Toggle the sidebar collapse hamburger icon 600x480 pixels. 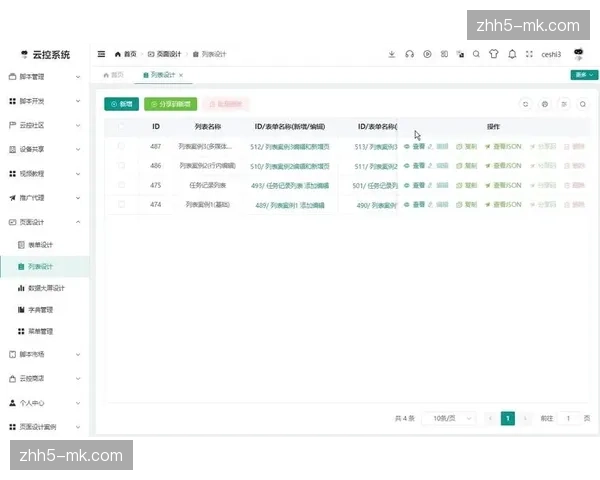[101, 54]
